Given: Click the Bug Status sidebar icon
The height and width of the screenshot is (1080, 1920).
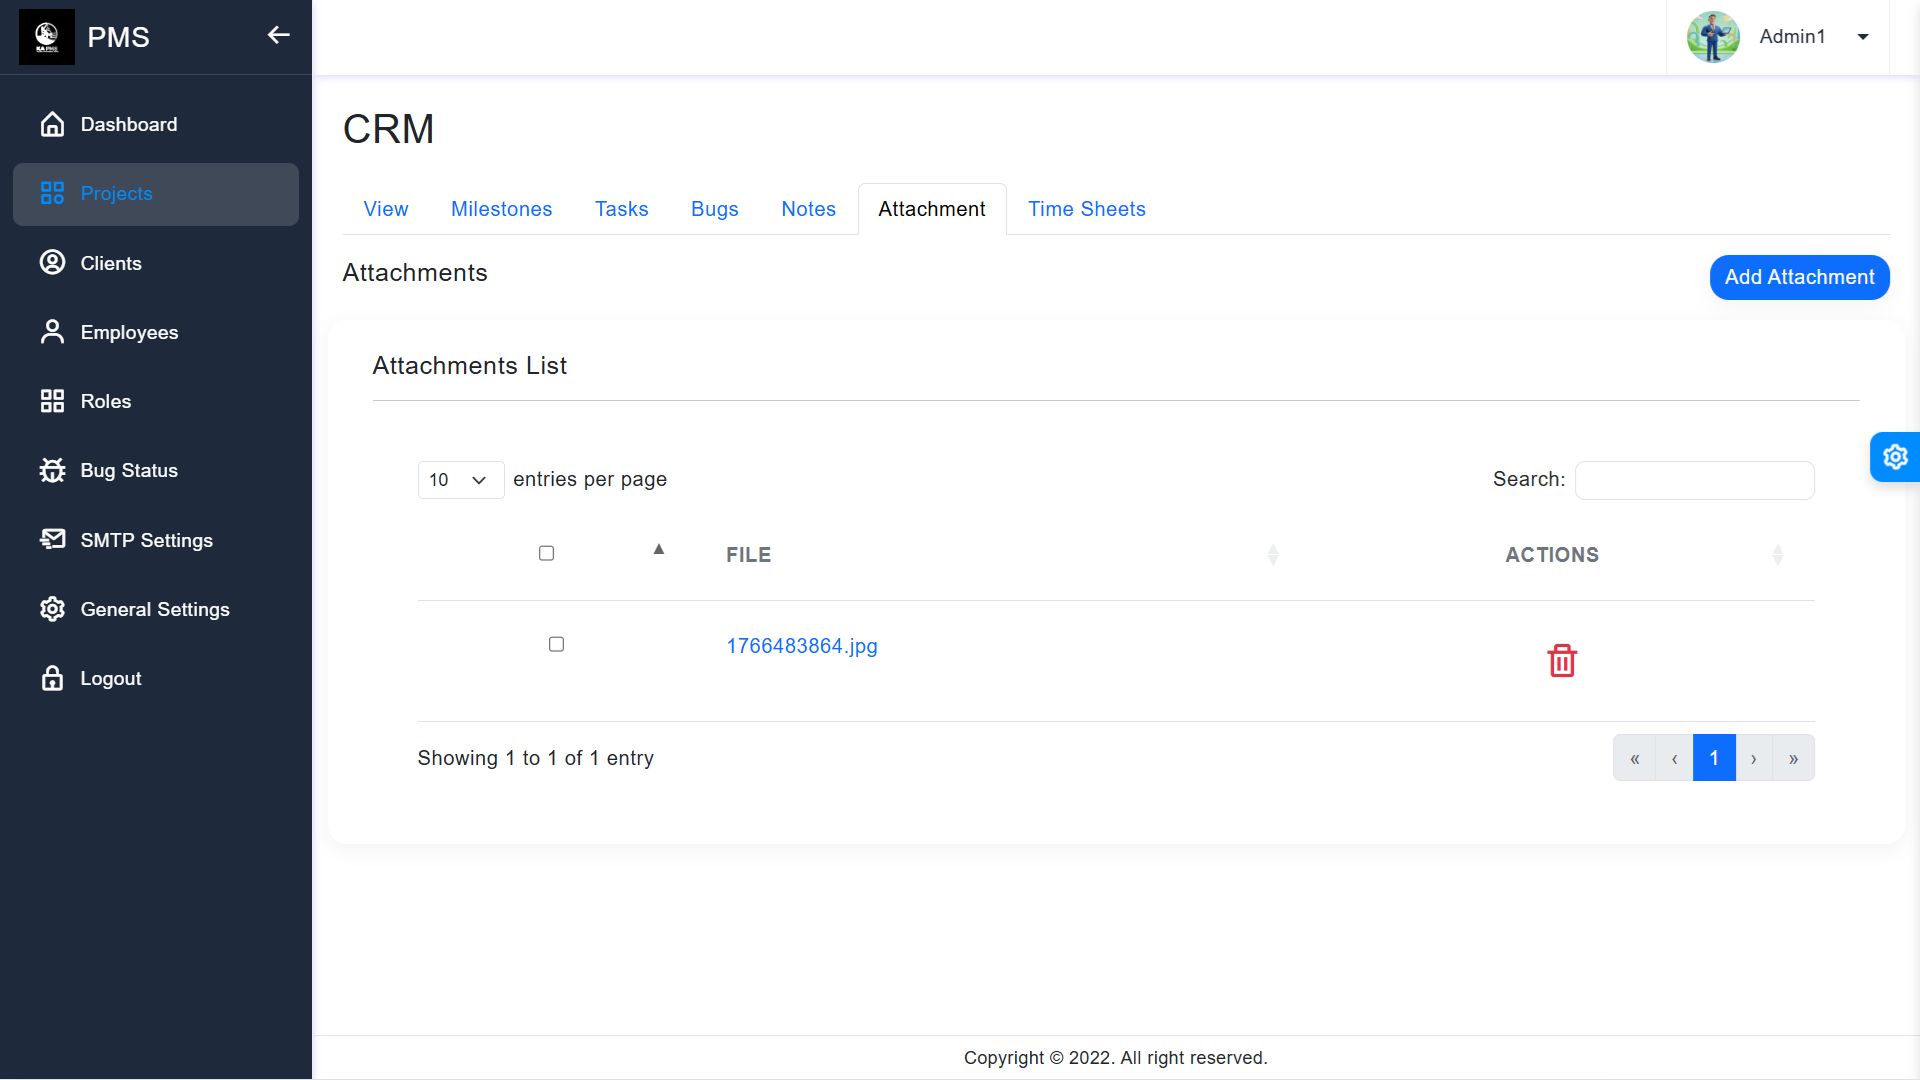Looking at the screenshot, I should [x=52, y=470].
